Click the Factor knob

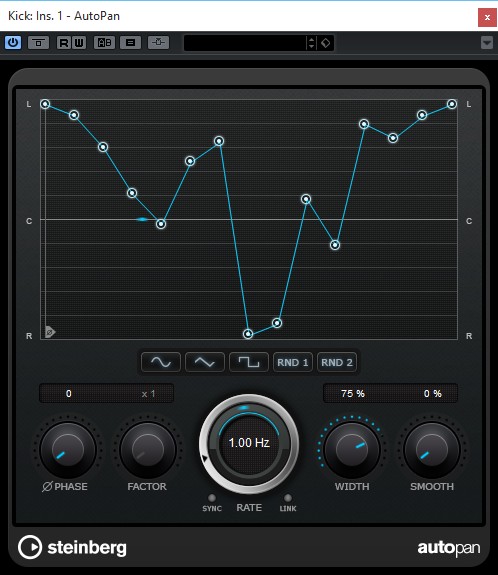pyautogui.click(x=148, y=449)
